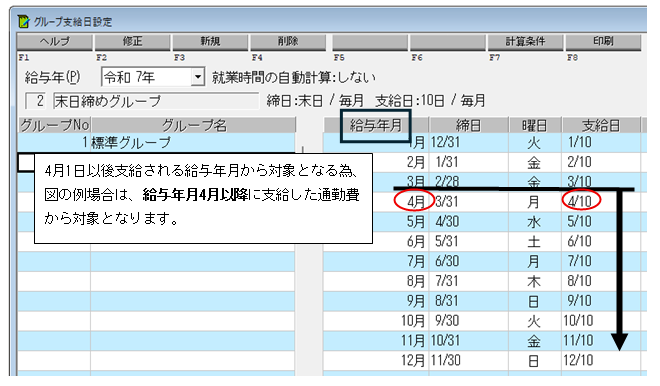Open the 給与年 dropdown arrow
This screenshot has height=386, width=660.
point(197,77)
